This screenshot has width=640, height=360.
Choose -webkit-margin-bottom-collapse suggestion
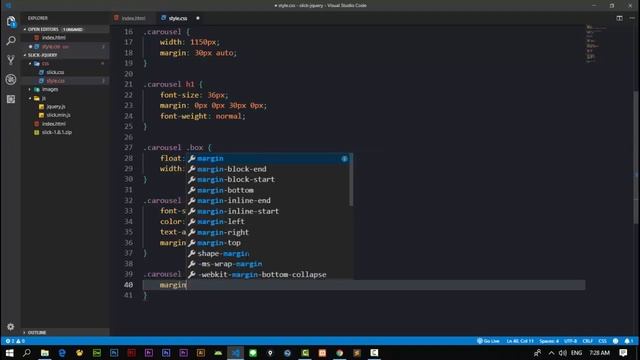[267, 275]
